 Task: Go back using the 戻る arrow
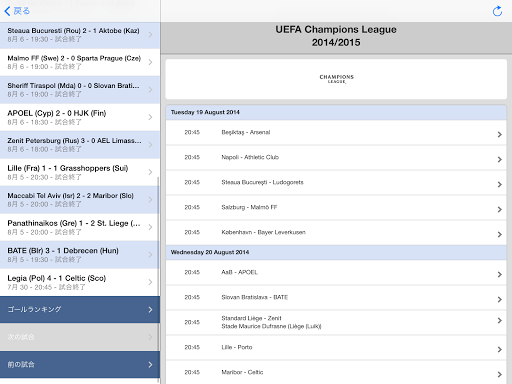pos(17,11)
